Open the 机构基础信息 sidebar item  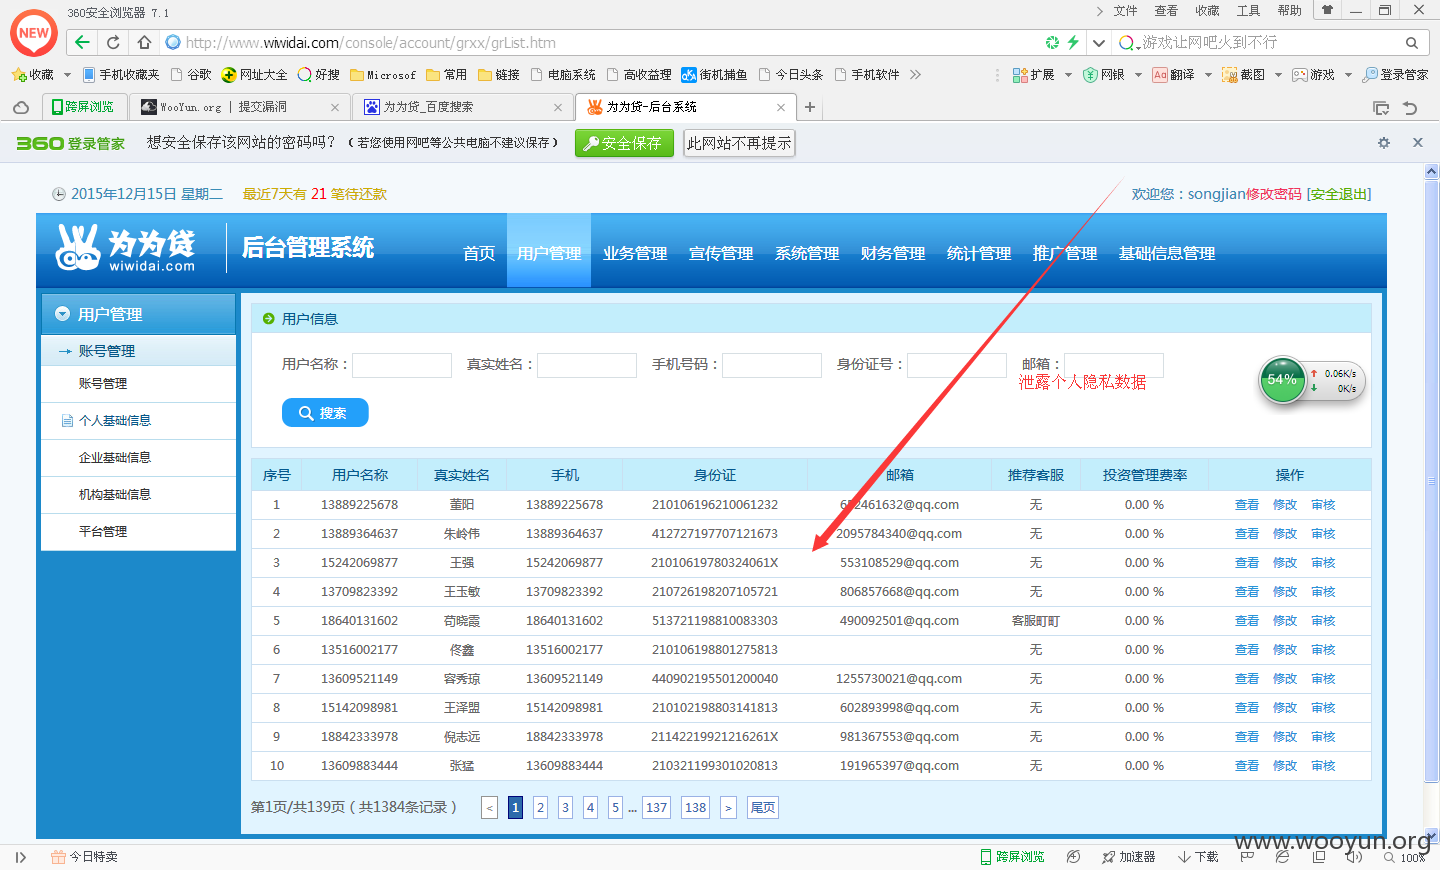(115, 495)
